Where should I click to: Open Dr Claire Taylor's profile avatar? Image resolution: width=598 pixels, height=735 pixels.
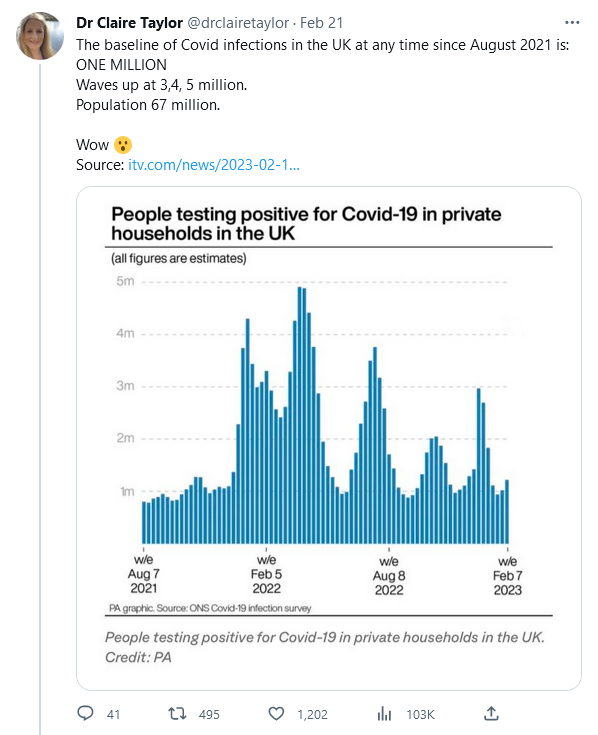(x=40, y=36)
